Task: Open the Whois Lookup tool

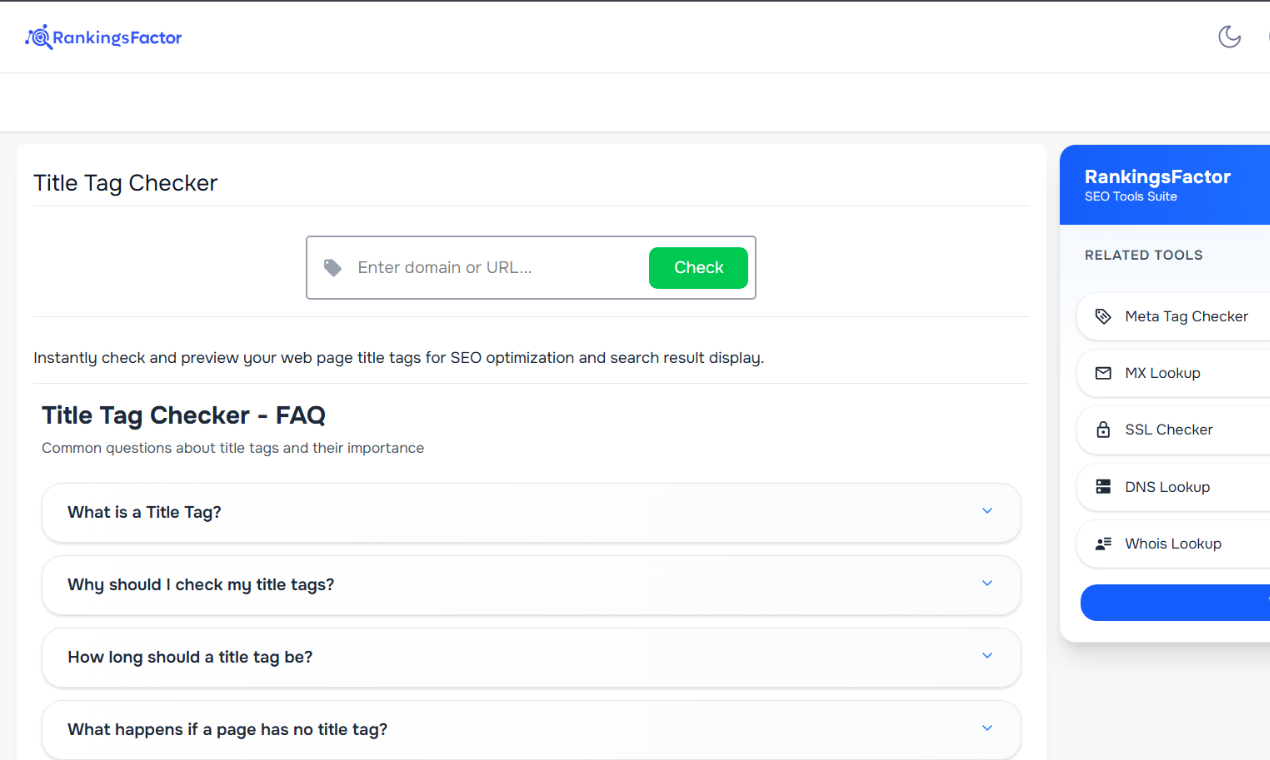Action: coord(1174,544)
